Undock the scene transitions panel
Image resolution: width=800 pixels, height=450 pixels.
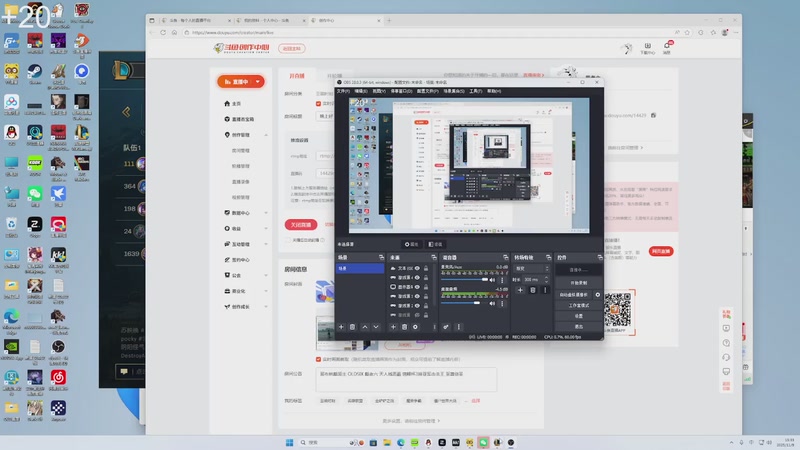pos(548,257)
